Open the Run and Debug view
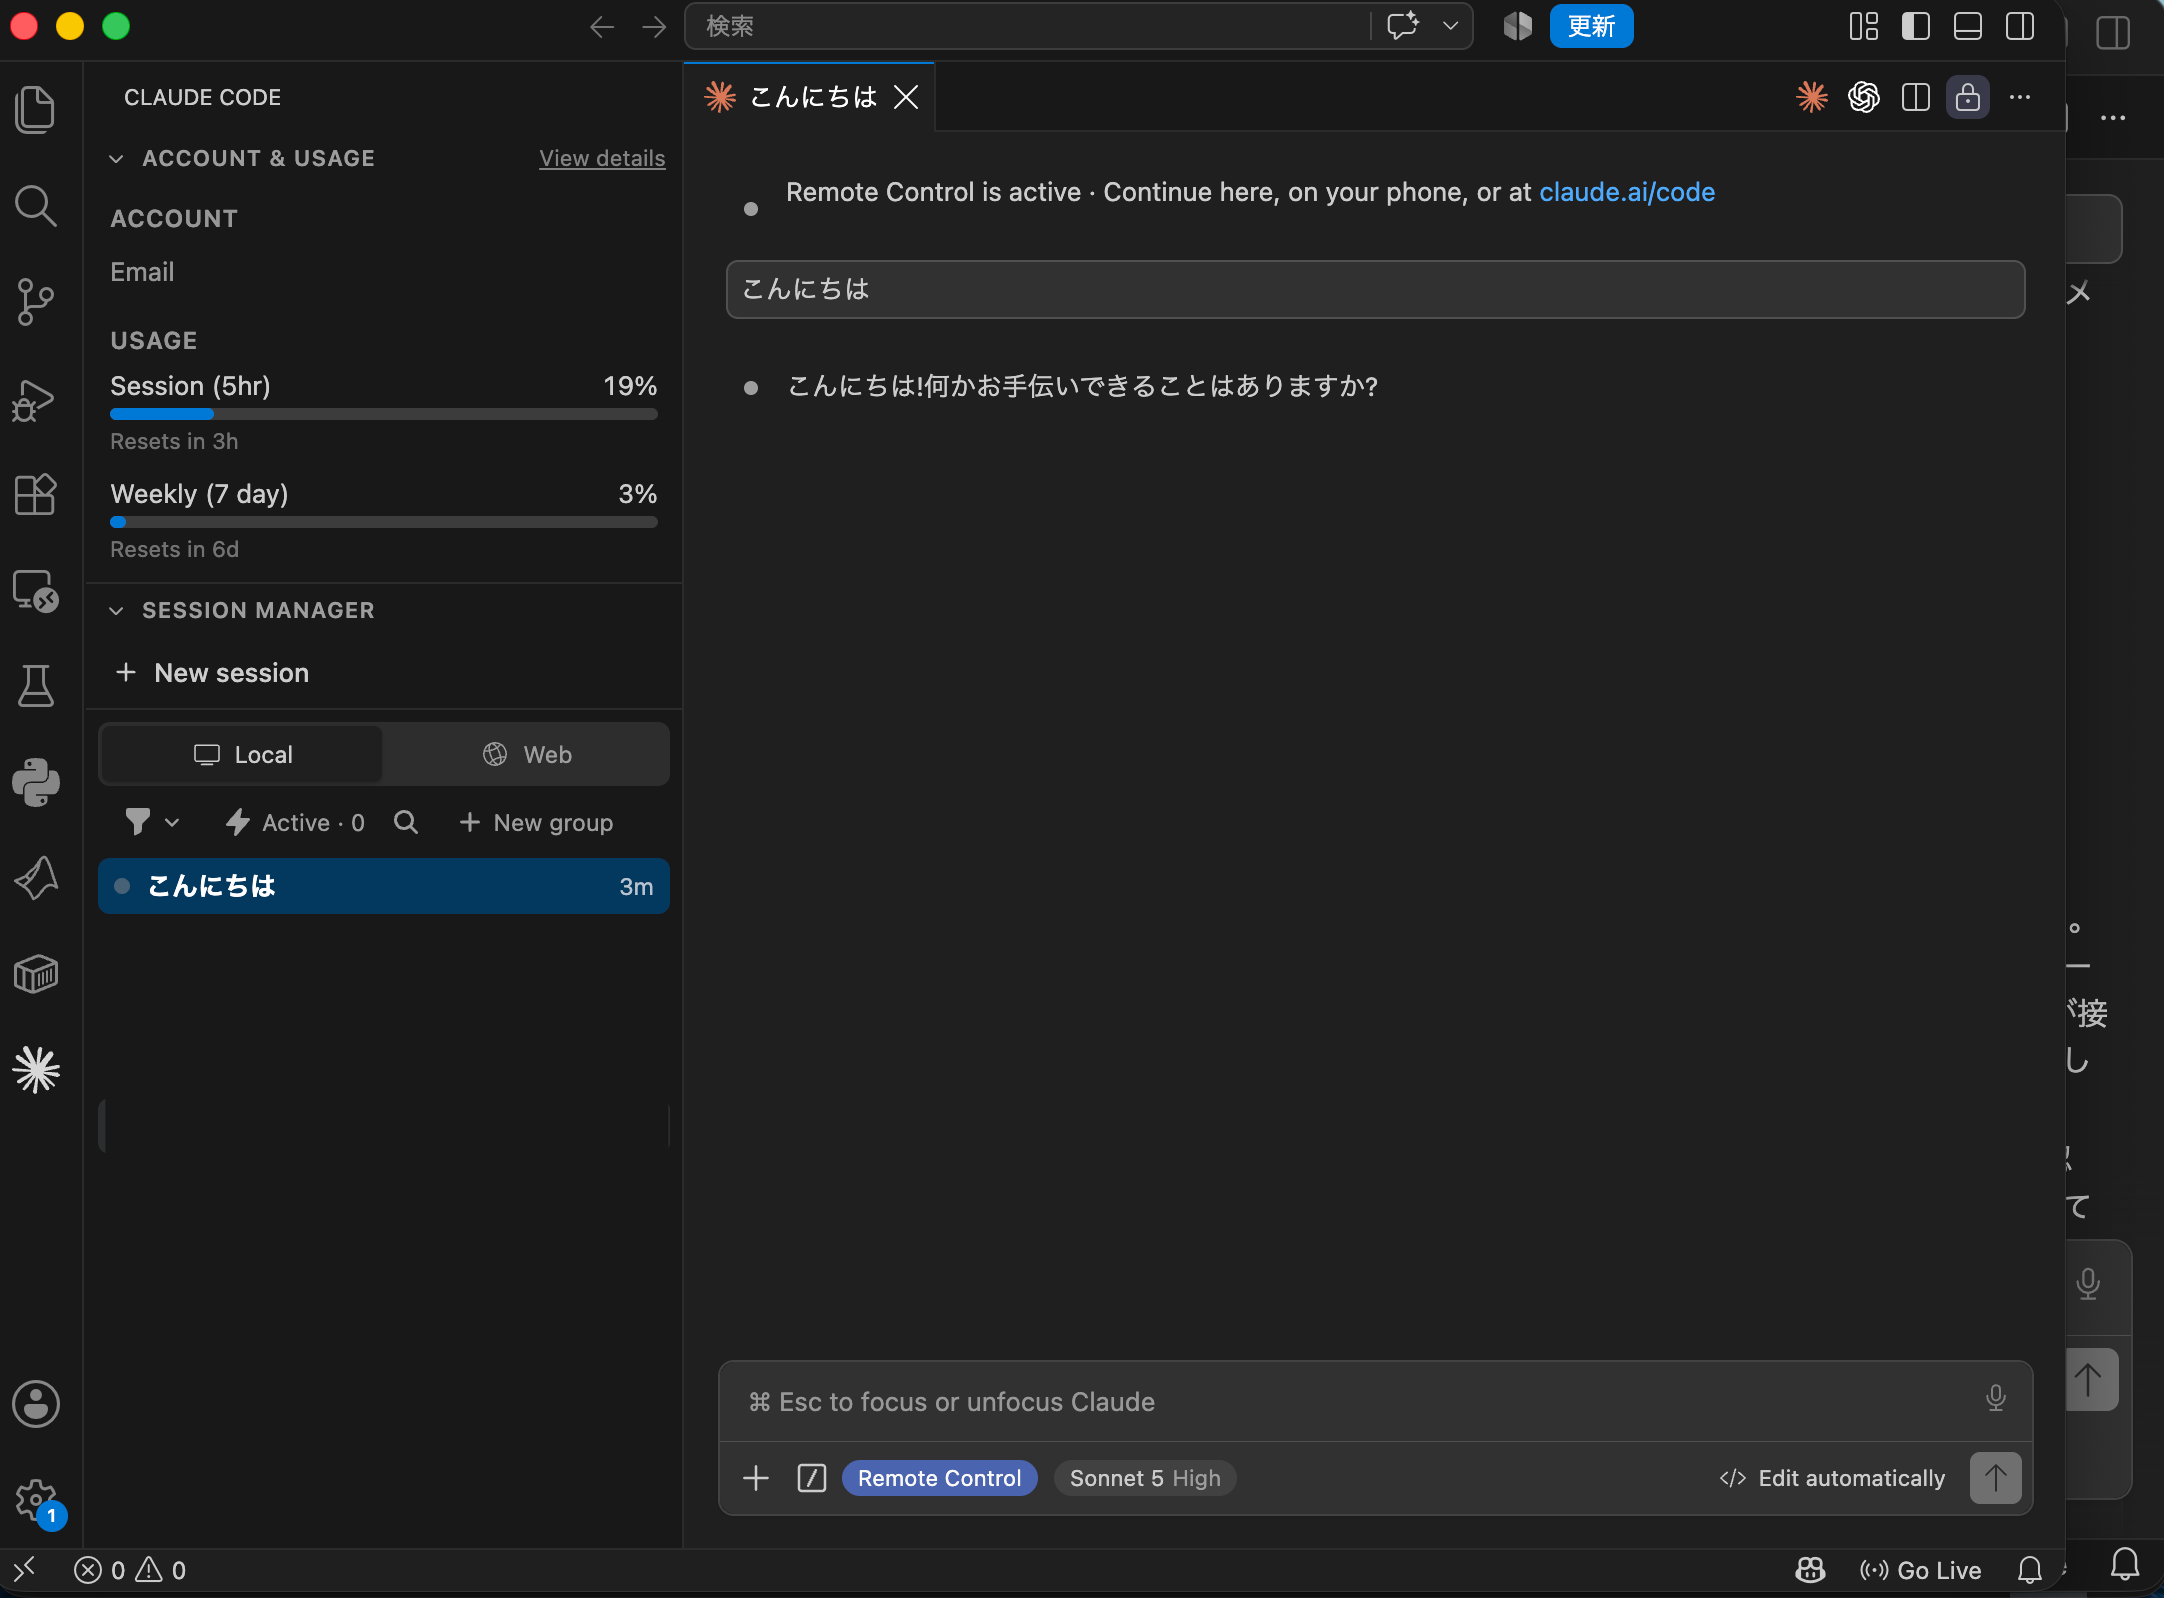 pyautogui.click(x=36, y=399)
